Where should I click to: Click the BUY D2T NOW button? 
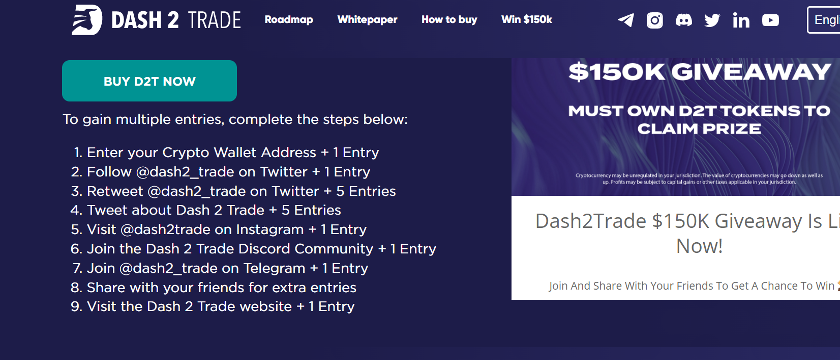pos(149,81)
